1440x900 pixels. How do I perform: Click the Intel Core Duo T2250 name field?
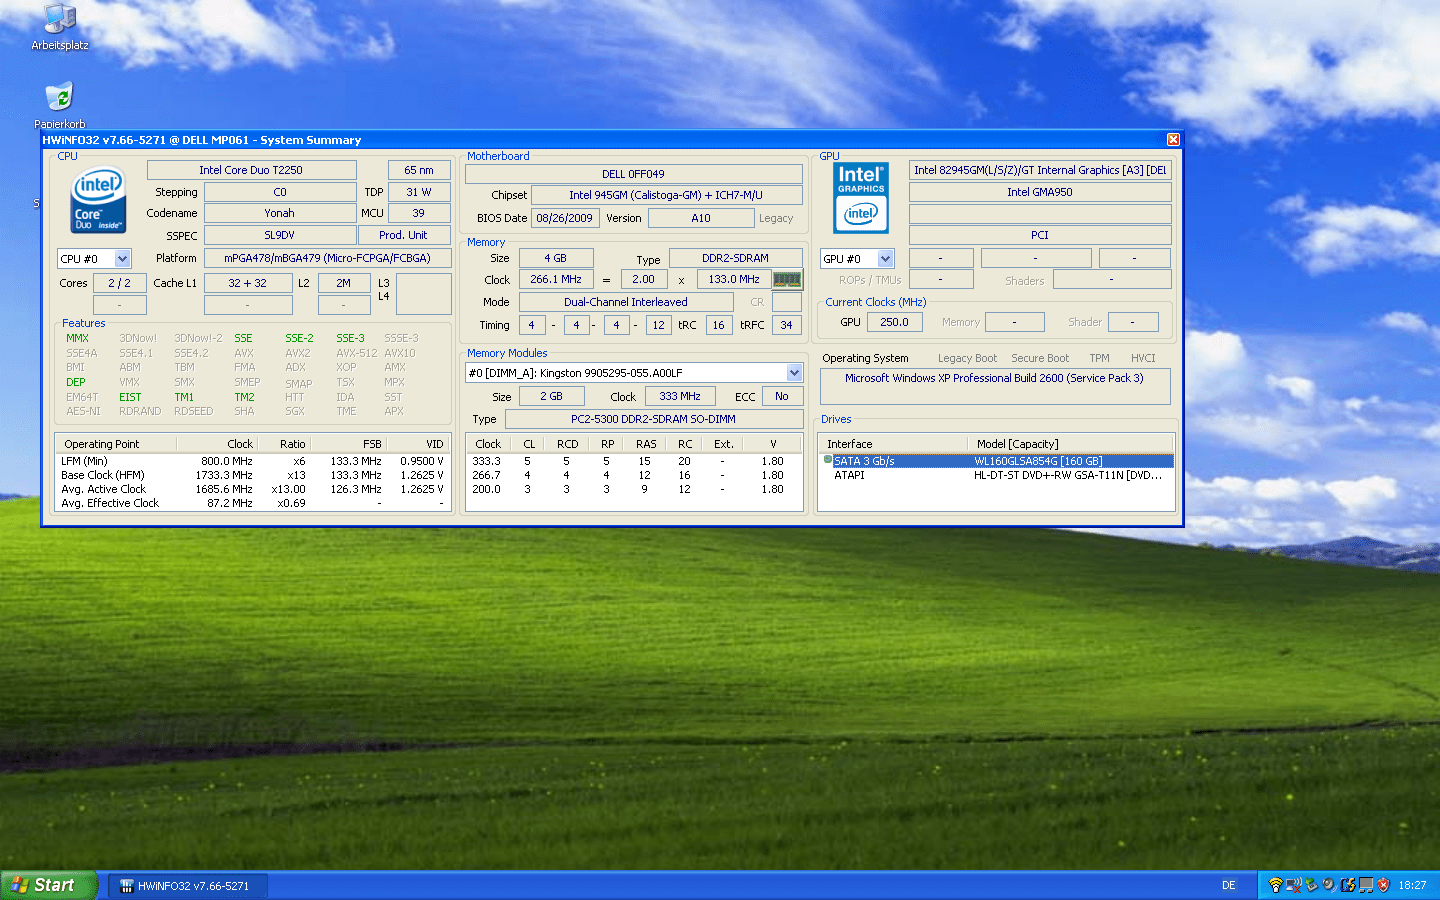251,170
